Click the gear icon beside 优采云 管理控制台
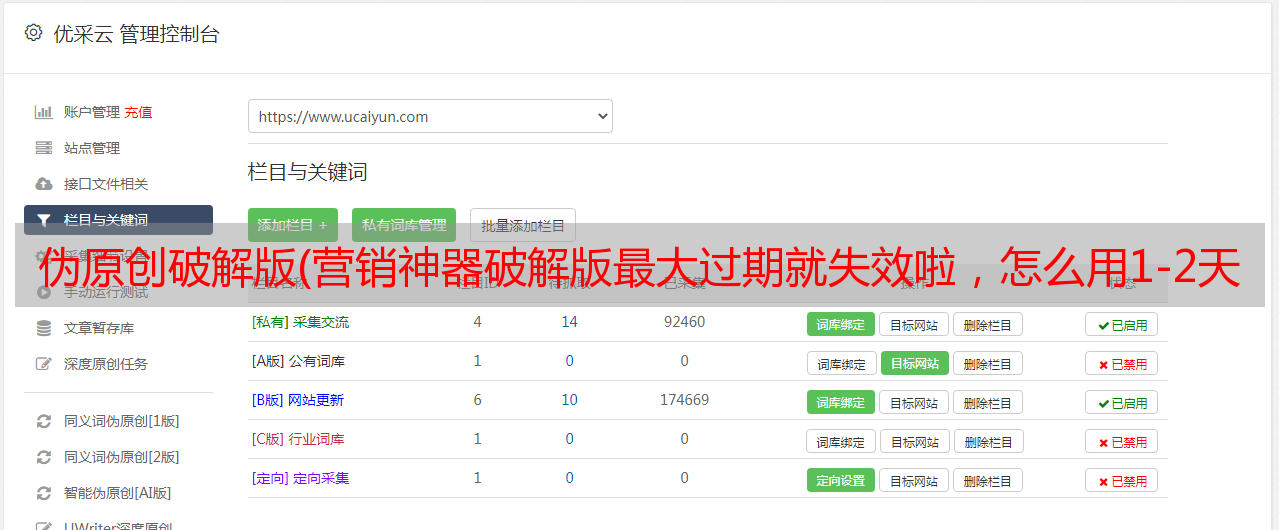 click(x=34, y=33)
